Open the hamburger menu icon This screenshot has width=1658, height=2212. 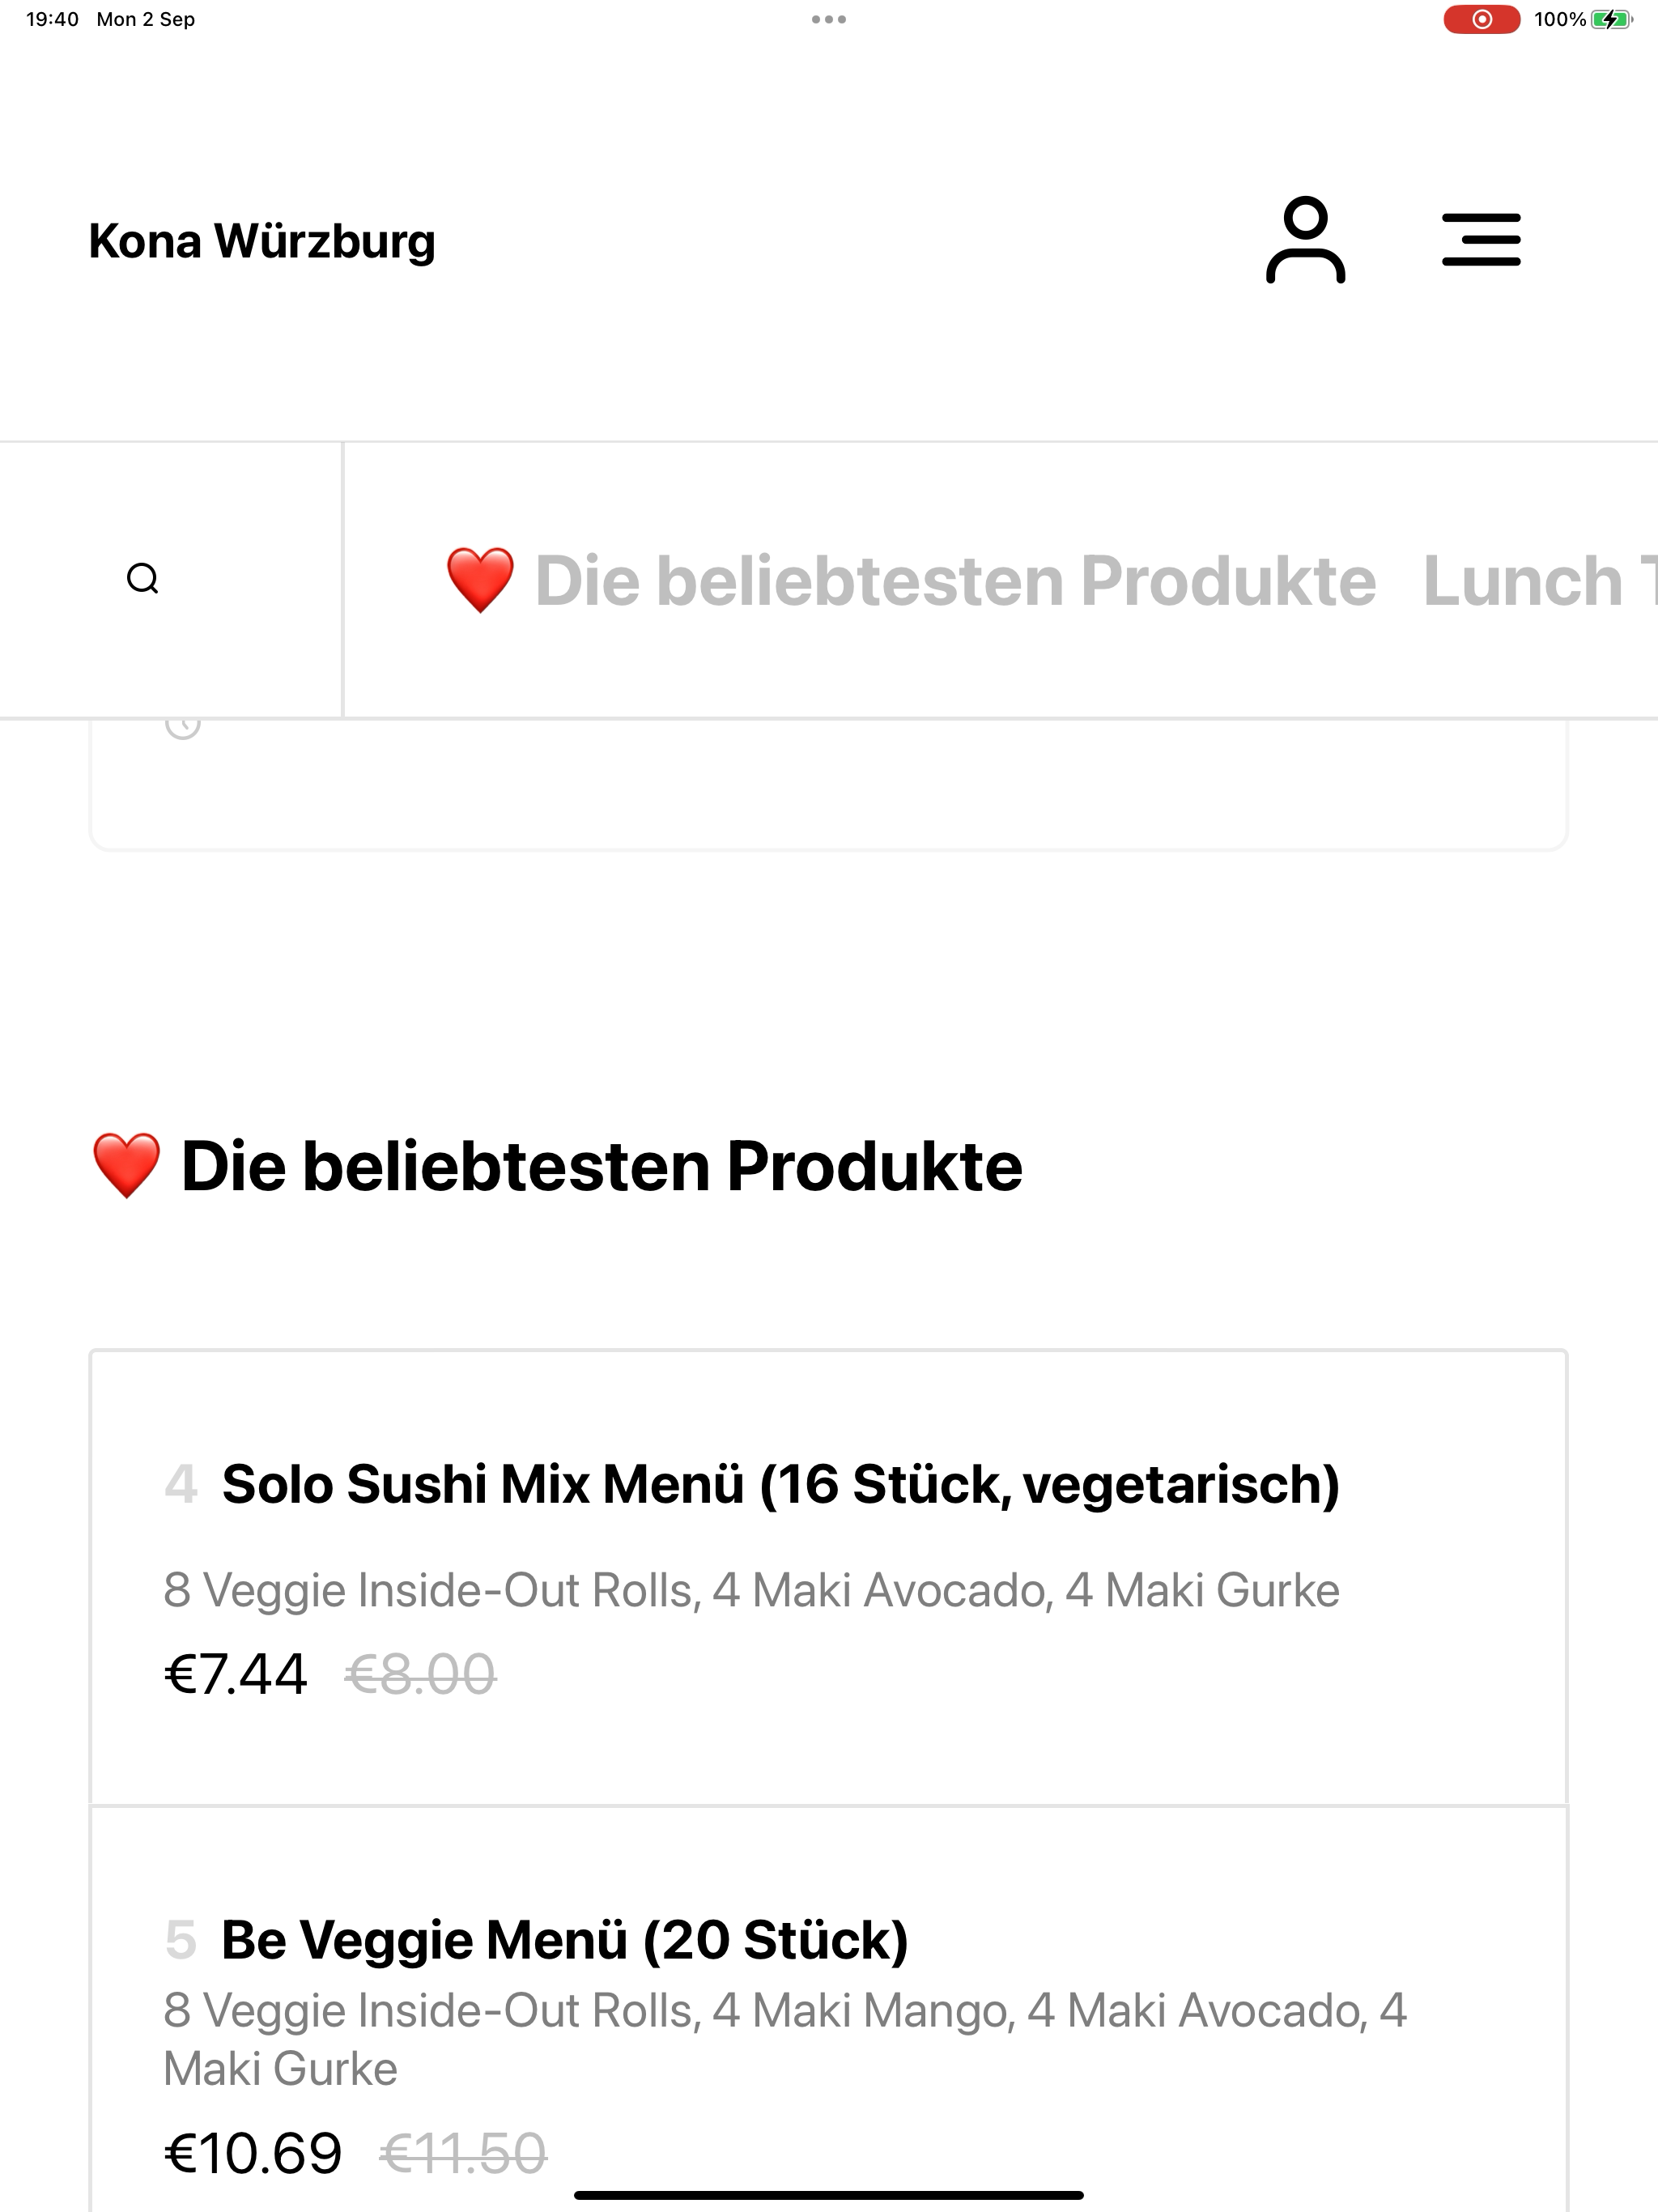coord(1481,240)
